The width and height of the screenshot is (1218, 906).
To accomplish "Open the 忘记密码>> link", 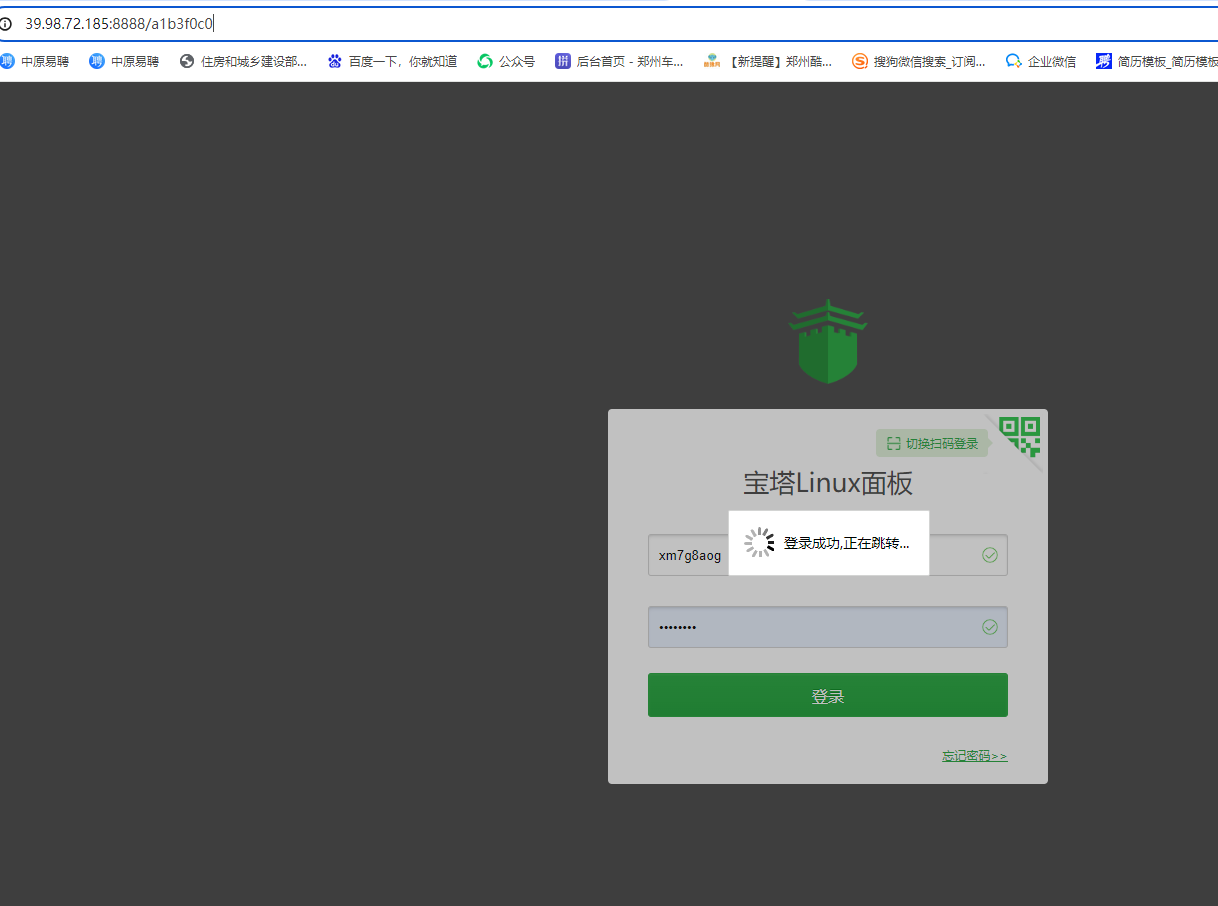I will (975, 756).
